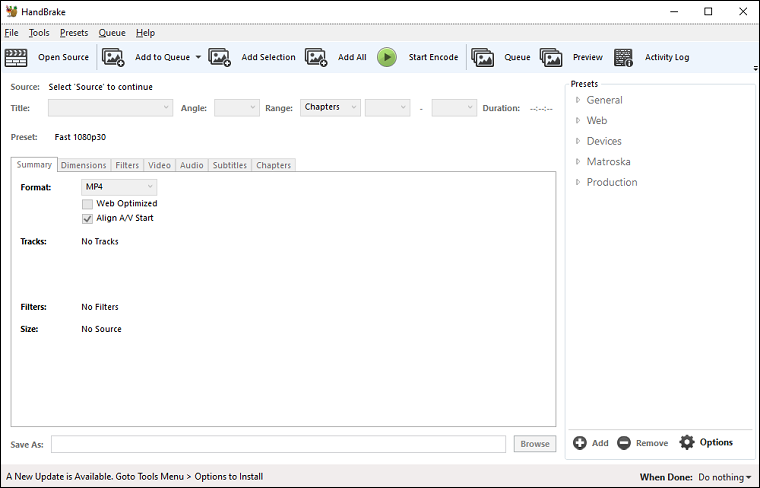Click the 'No Source' size text
This screenshot has width=760, height=488.
pos(101,329)
